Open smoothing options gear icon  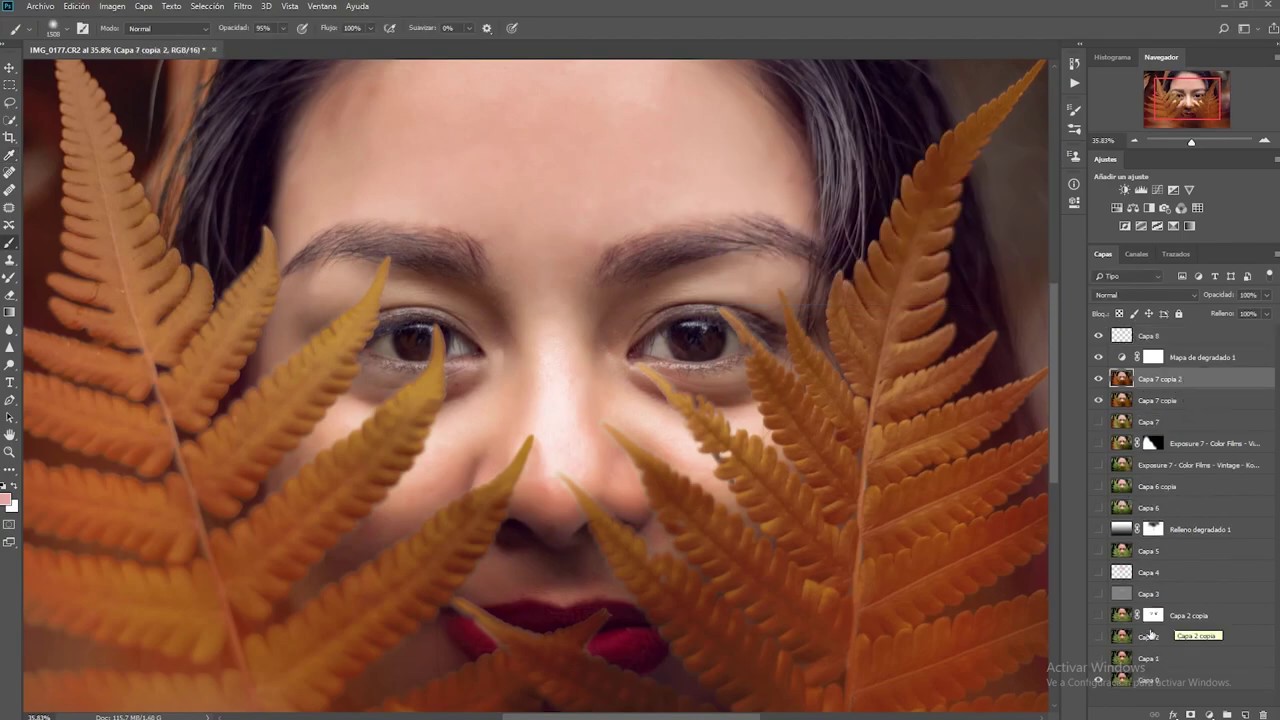click(487, 28)
